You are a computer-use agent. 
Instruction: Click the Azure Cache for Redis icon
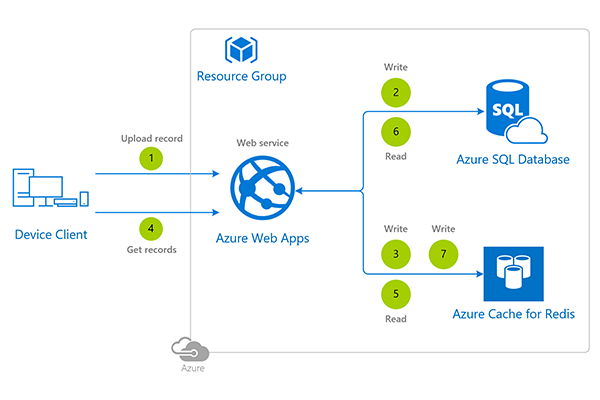pos(514,274)
